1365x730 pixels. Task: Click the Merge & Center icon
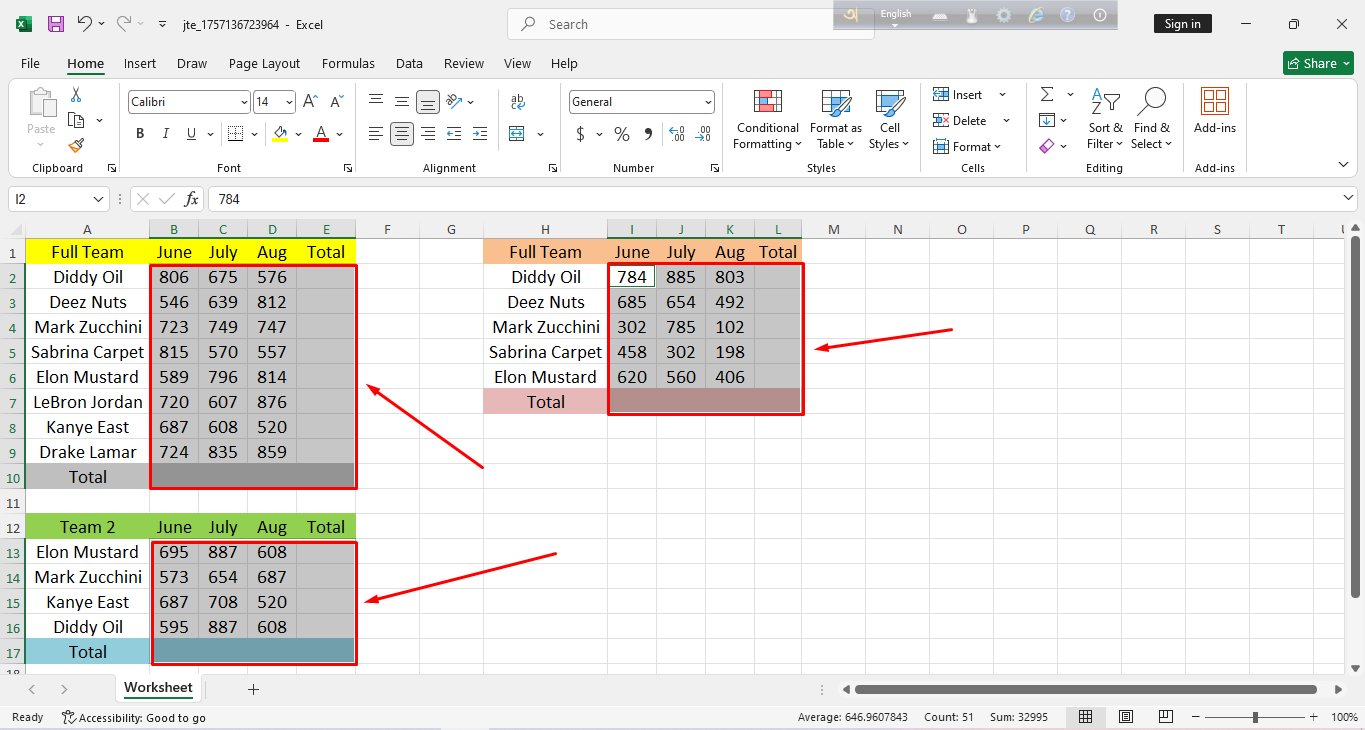coord(517,134)
